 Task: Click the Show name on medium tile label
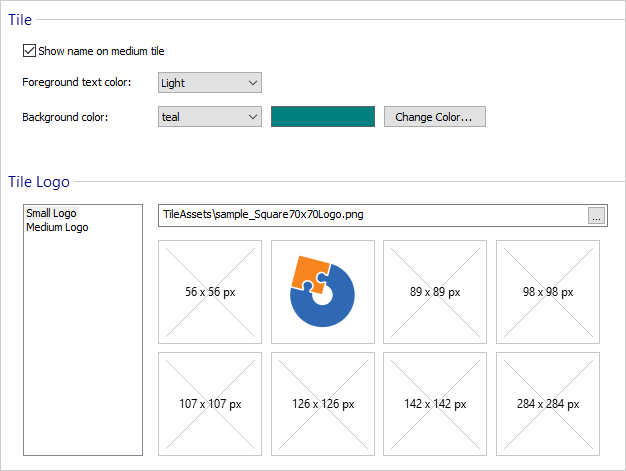101,51
